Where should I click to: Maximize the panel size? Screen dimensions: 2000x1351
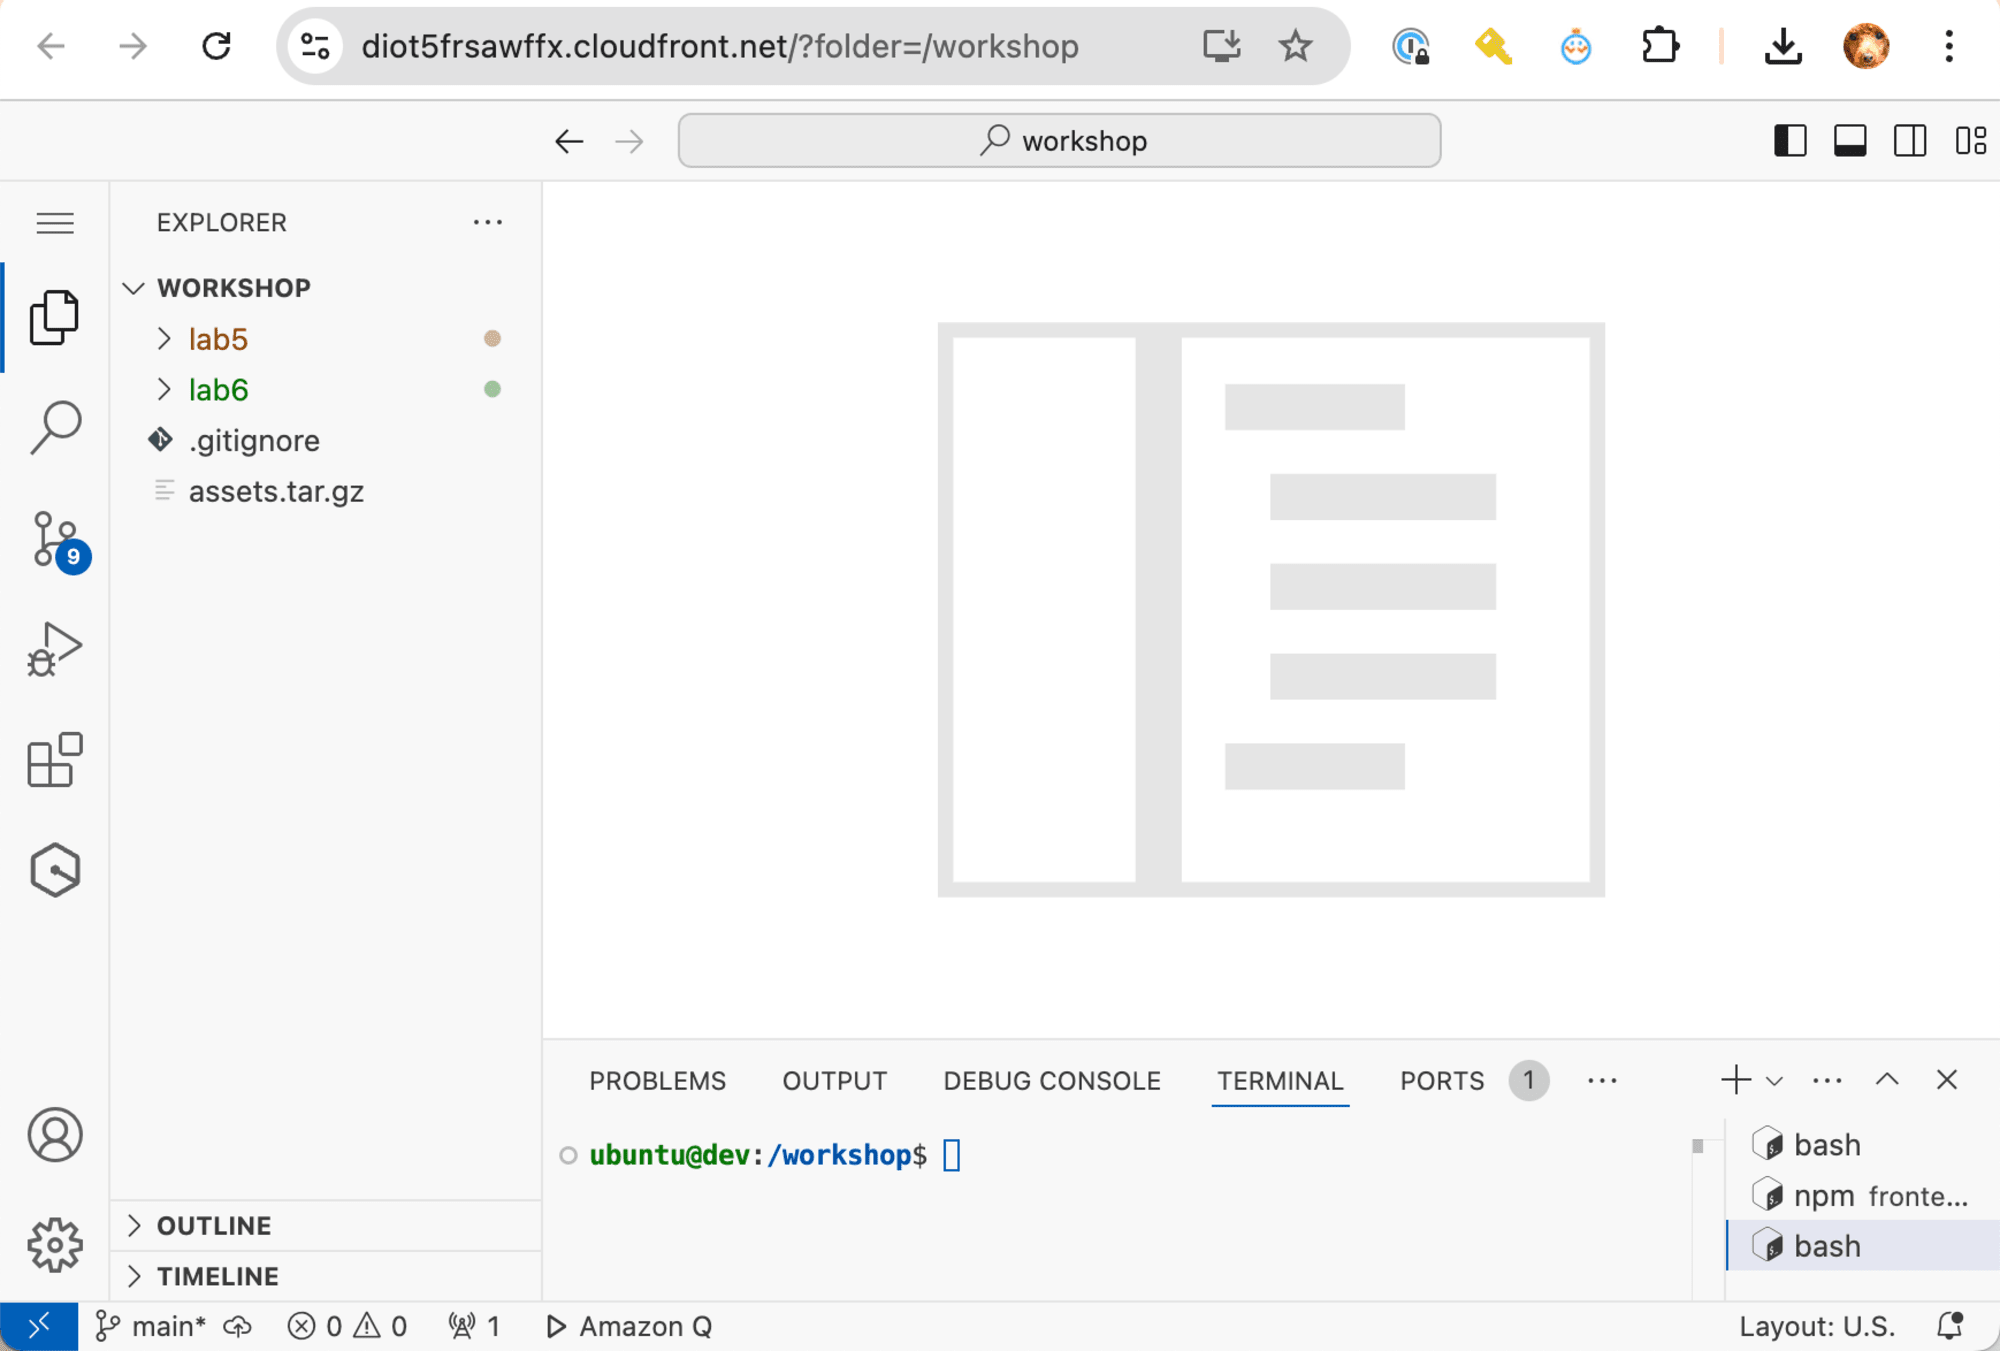(1887, 1080)
